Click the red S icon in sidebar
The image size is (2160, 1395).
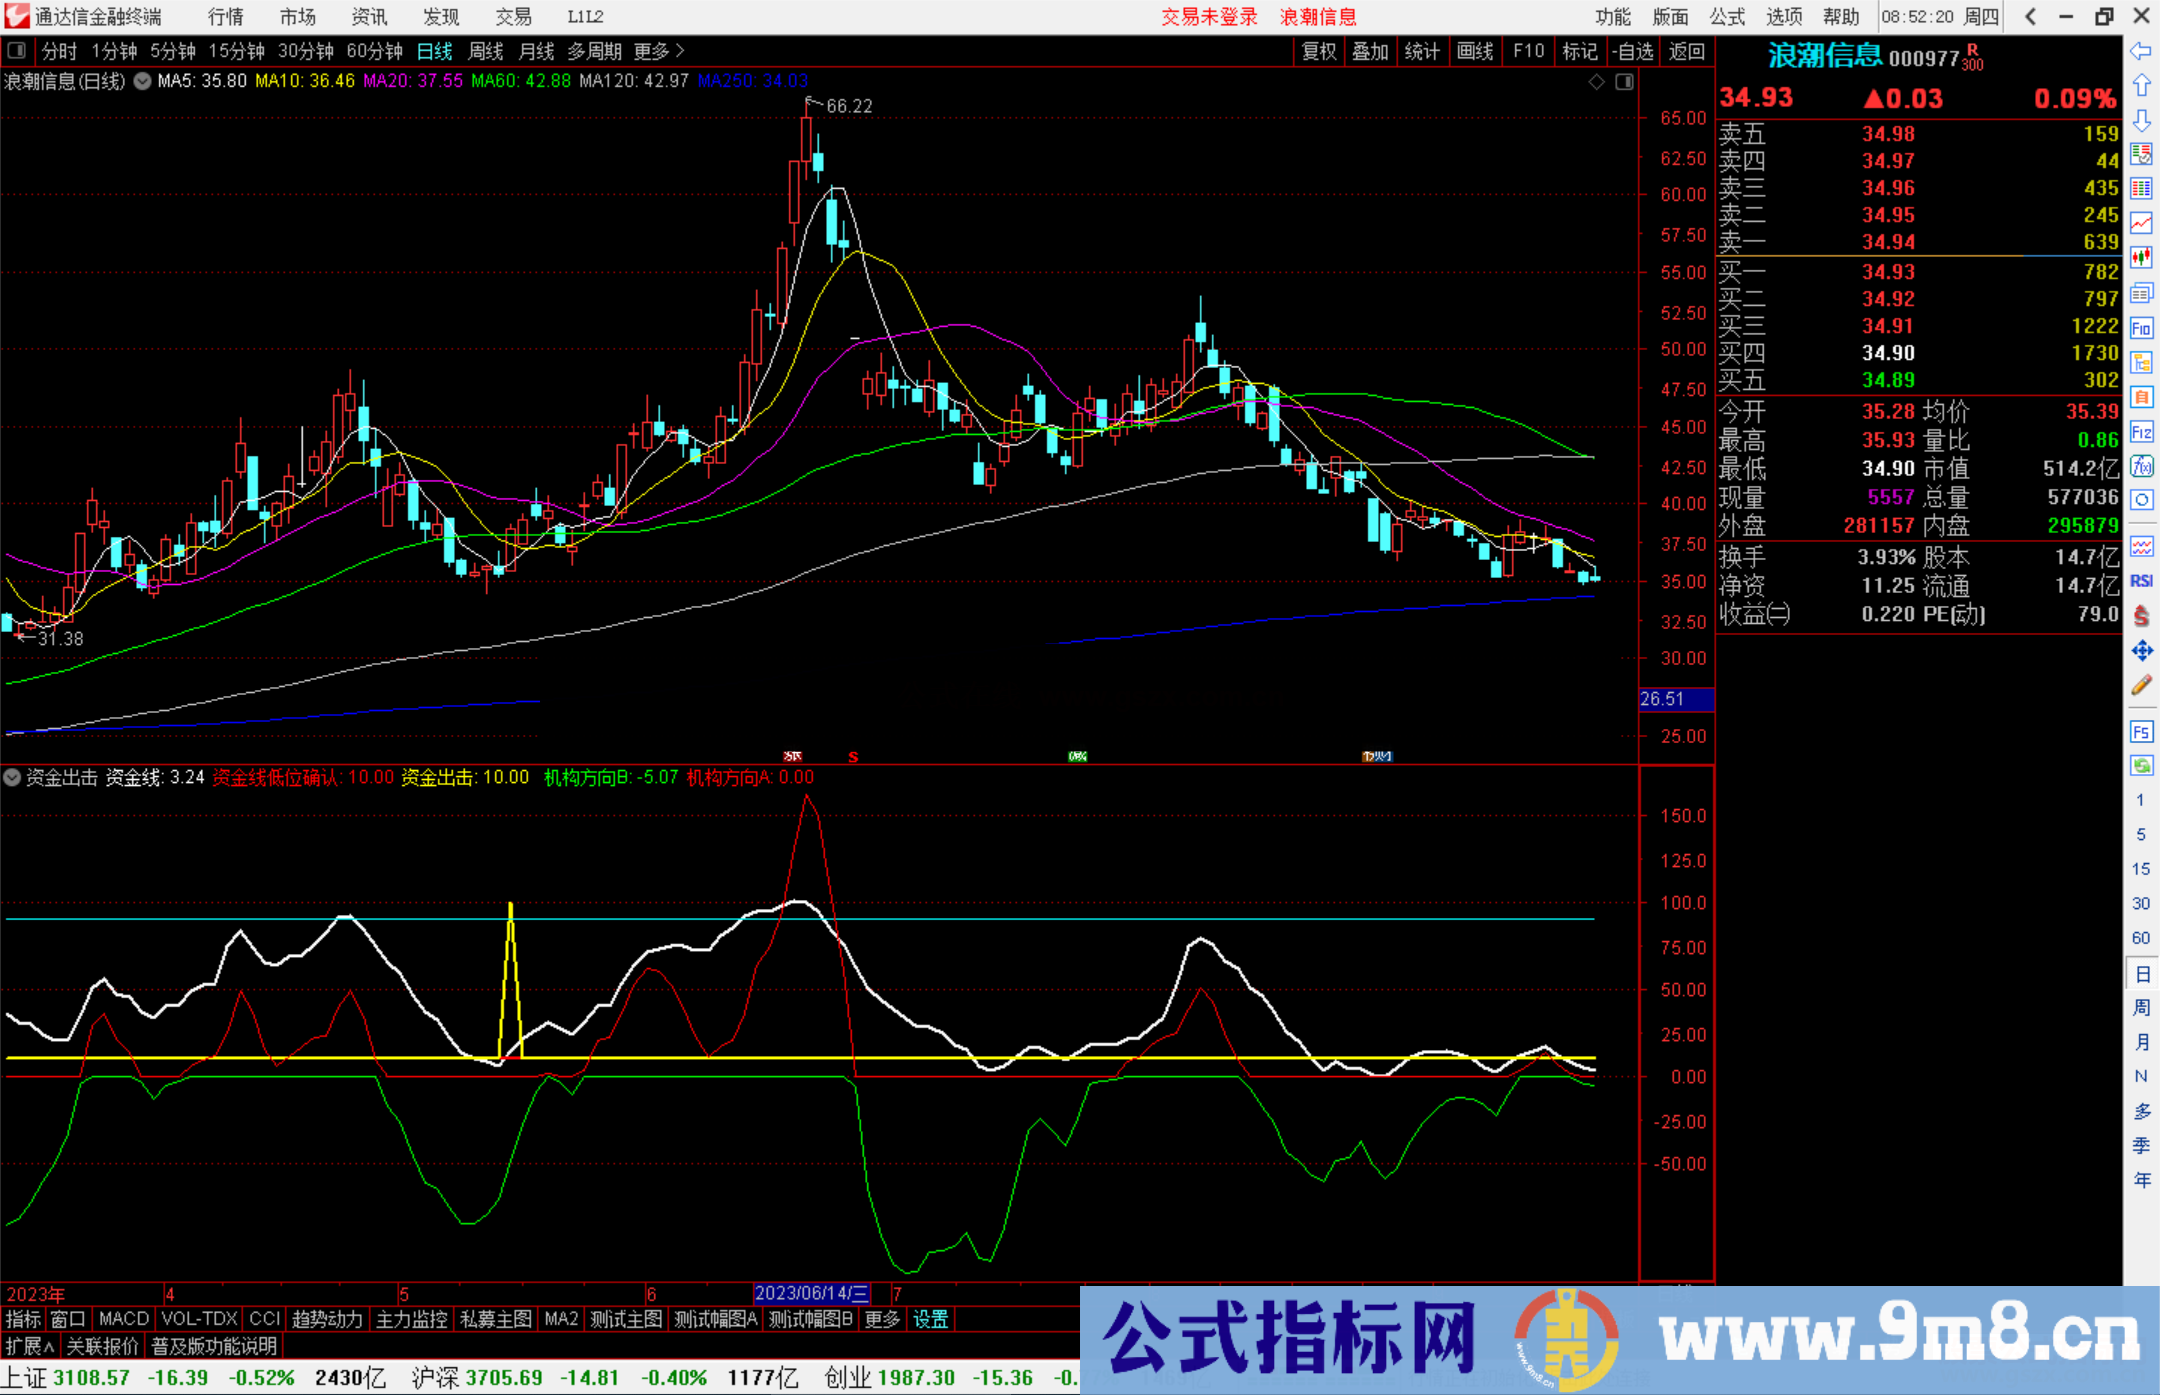coord(2141,616)
